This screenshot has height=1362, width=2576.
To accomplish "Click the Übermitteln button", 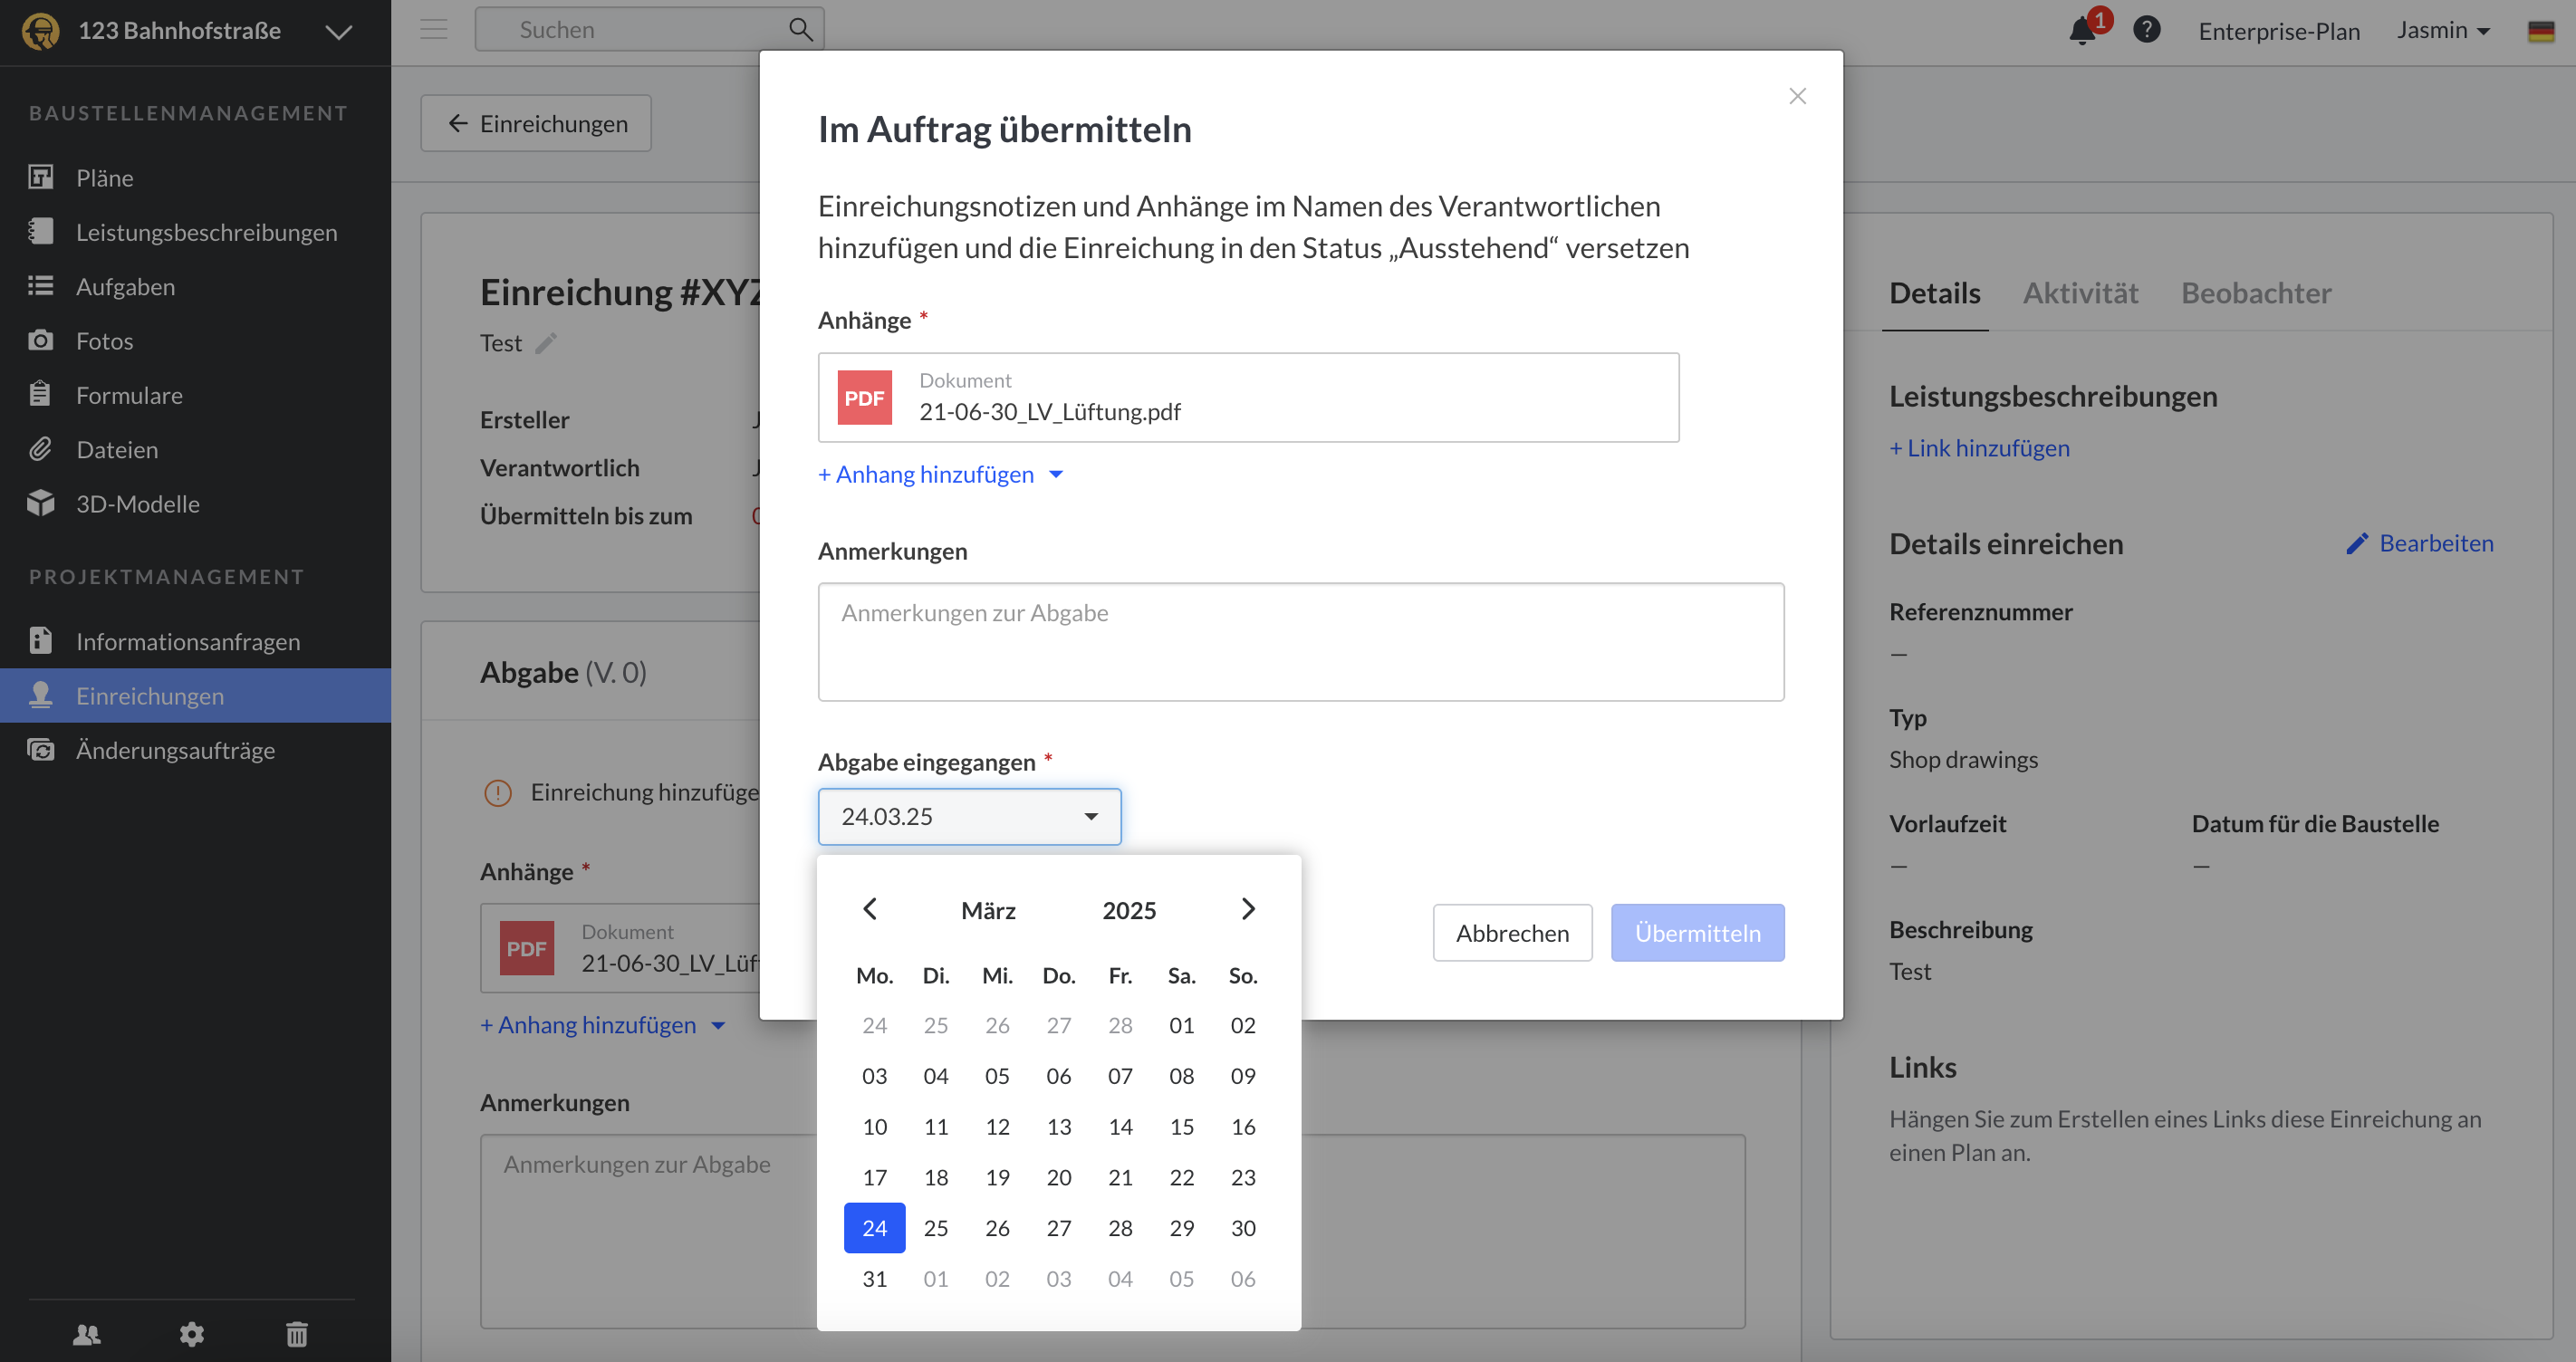I will coord(1697,932).
